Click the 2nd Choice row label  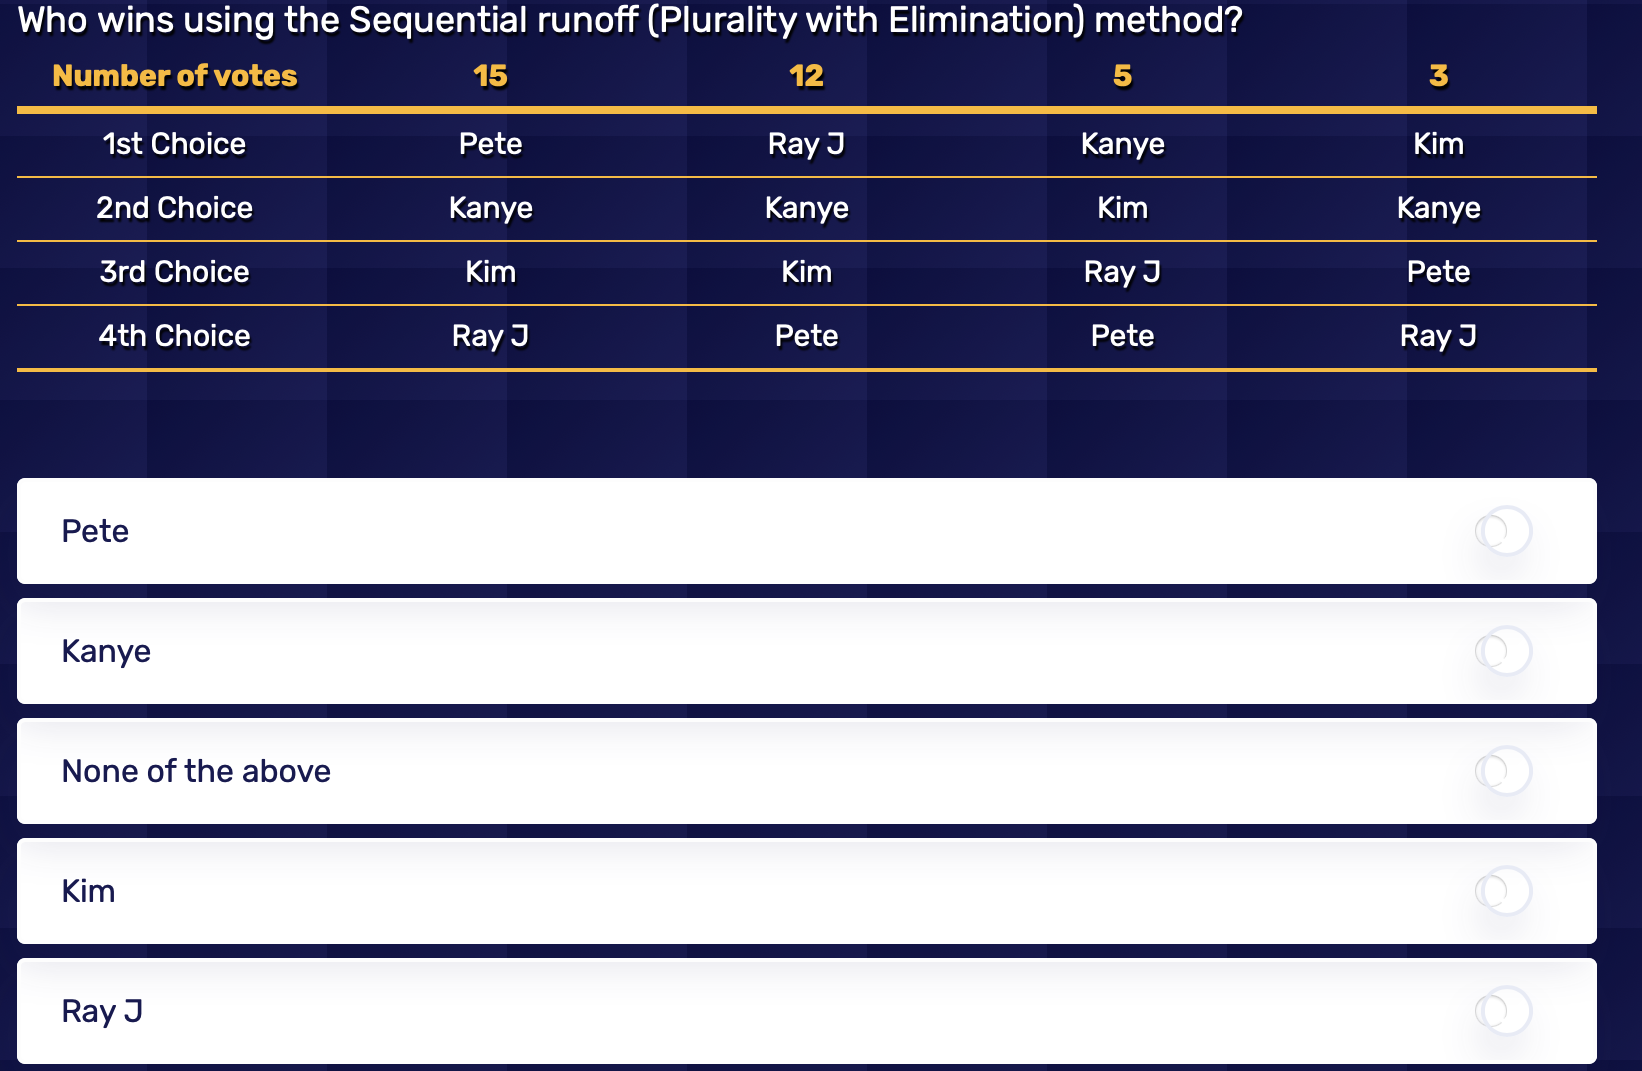[x=174, y=207]
